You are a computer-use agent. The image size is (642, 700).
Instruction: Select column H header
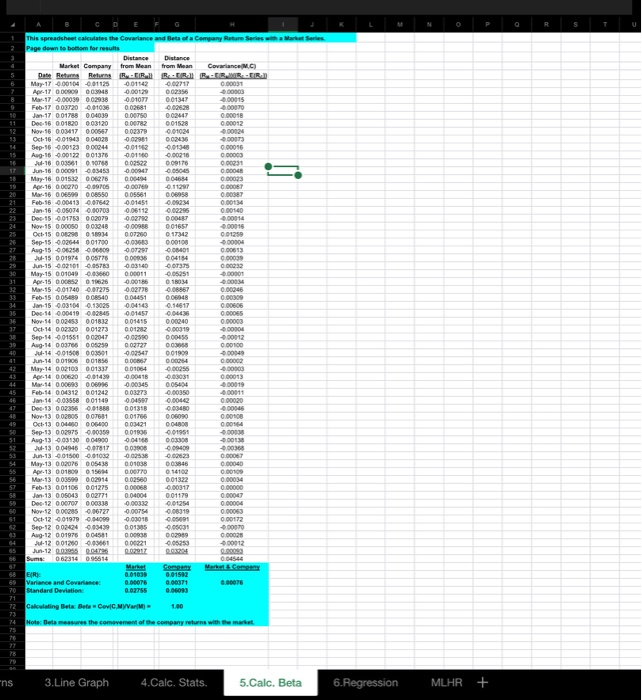point(232,25)
